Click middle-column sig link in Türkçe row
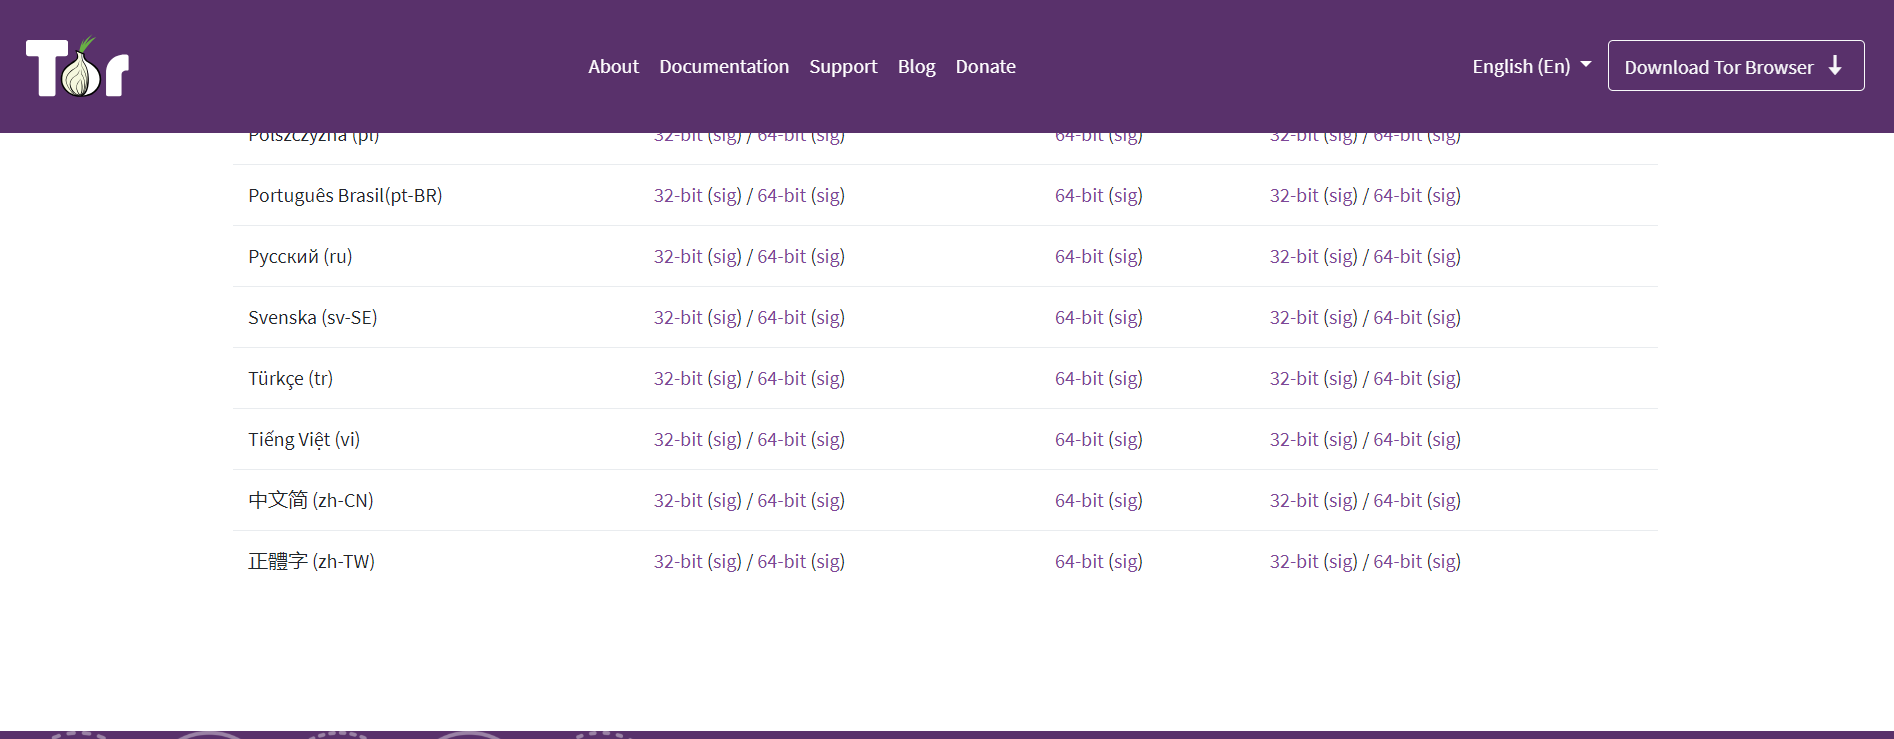 tap(1125, 379)
